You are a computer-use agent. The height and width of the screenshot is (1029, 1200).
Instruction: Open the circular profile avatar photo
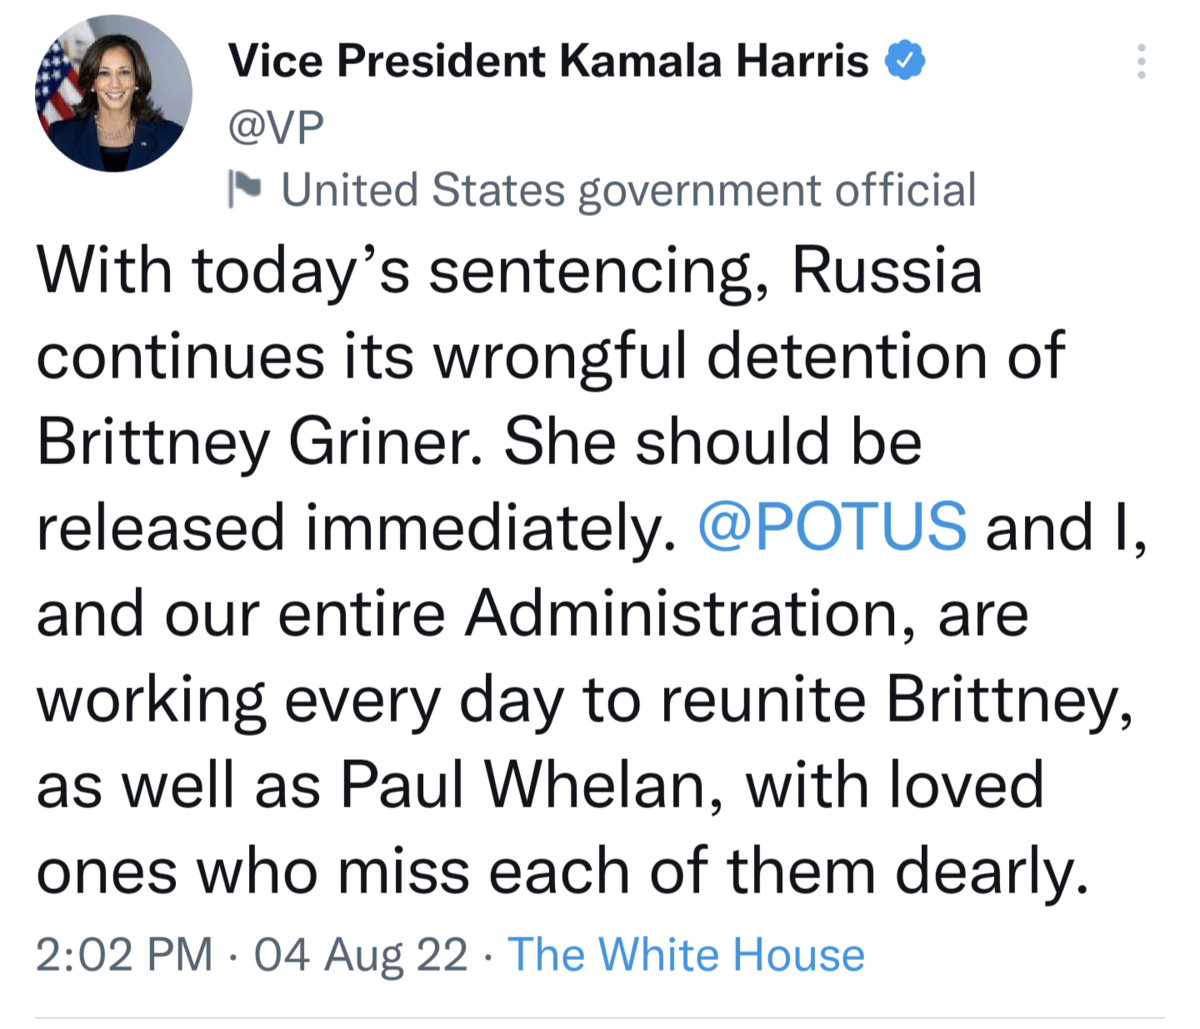click(x=114, y=93)
